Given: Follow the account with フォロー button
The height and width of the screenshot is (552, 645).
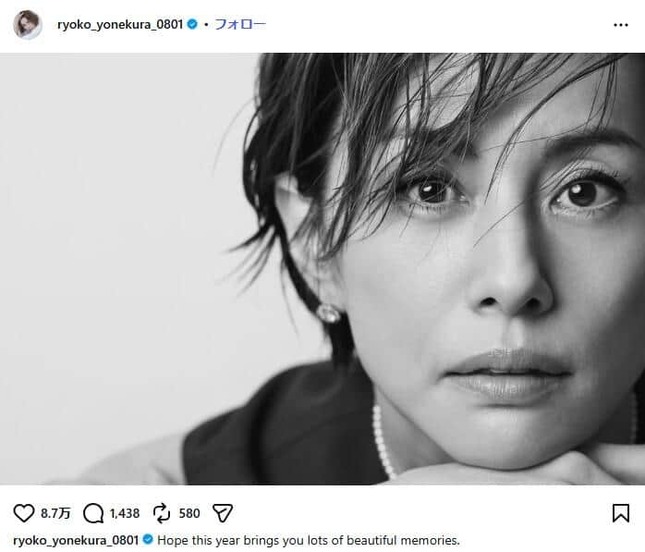Looking at the screenshot, I should 240,24.
